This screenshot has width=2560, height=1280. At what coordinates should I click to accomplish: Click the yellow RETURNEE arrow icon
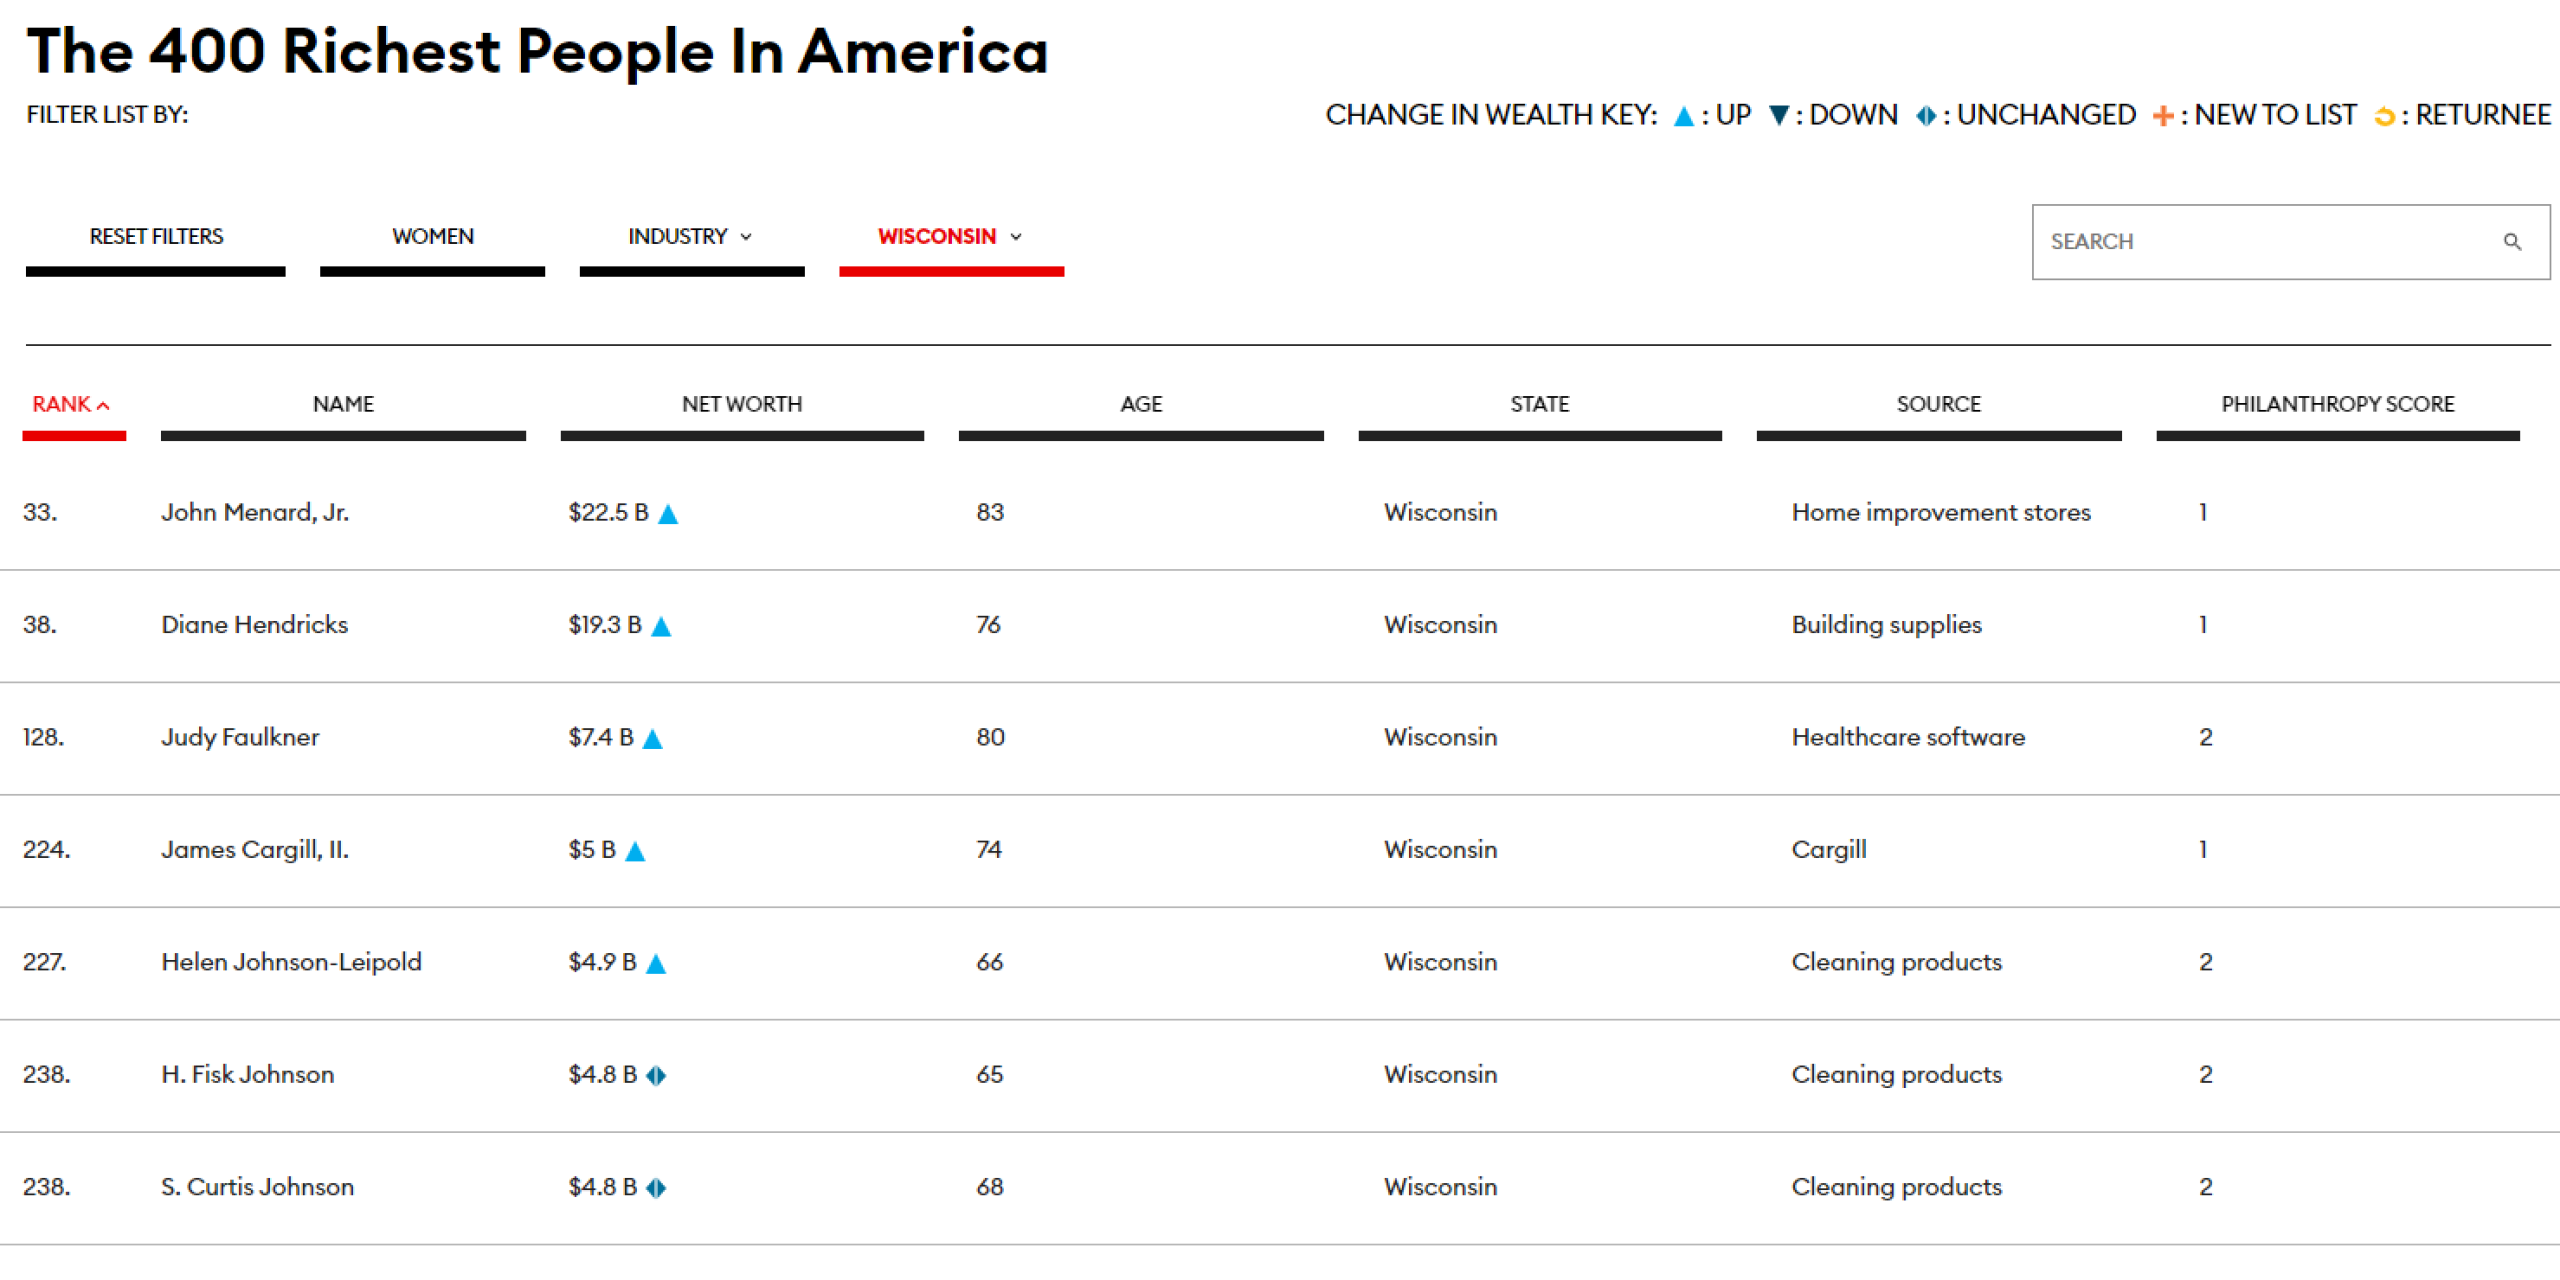(x=2384, y=115)
